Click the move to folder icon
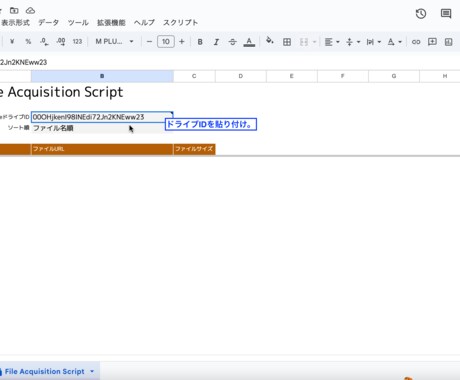This screenshot has width=460, height=380. pyautogui.click(x=14, y=10)
